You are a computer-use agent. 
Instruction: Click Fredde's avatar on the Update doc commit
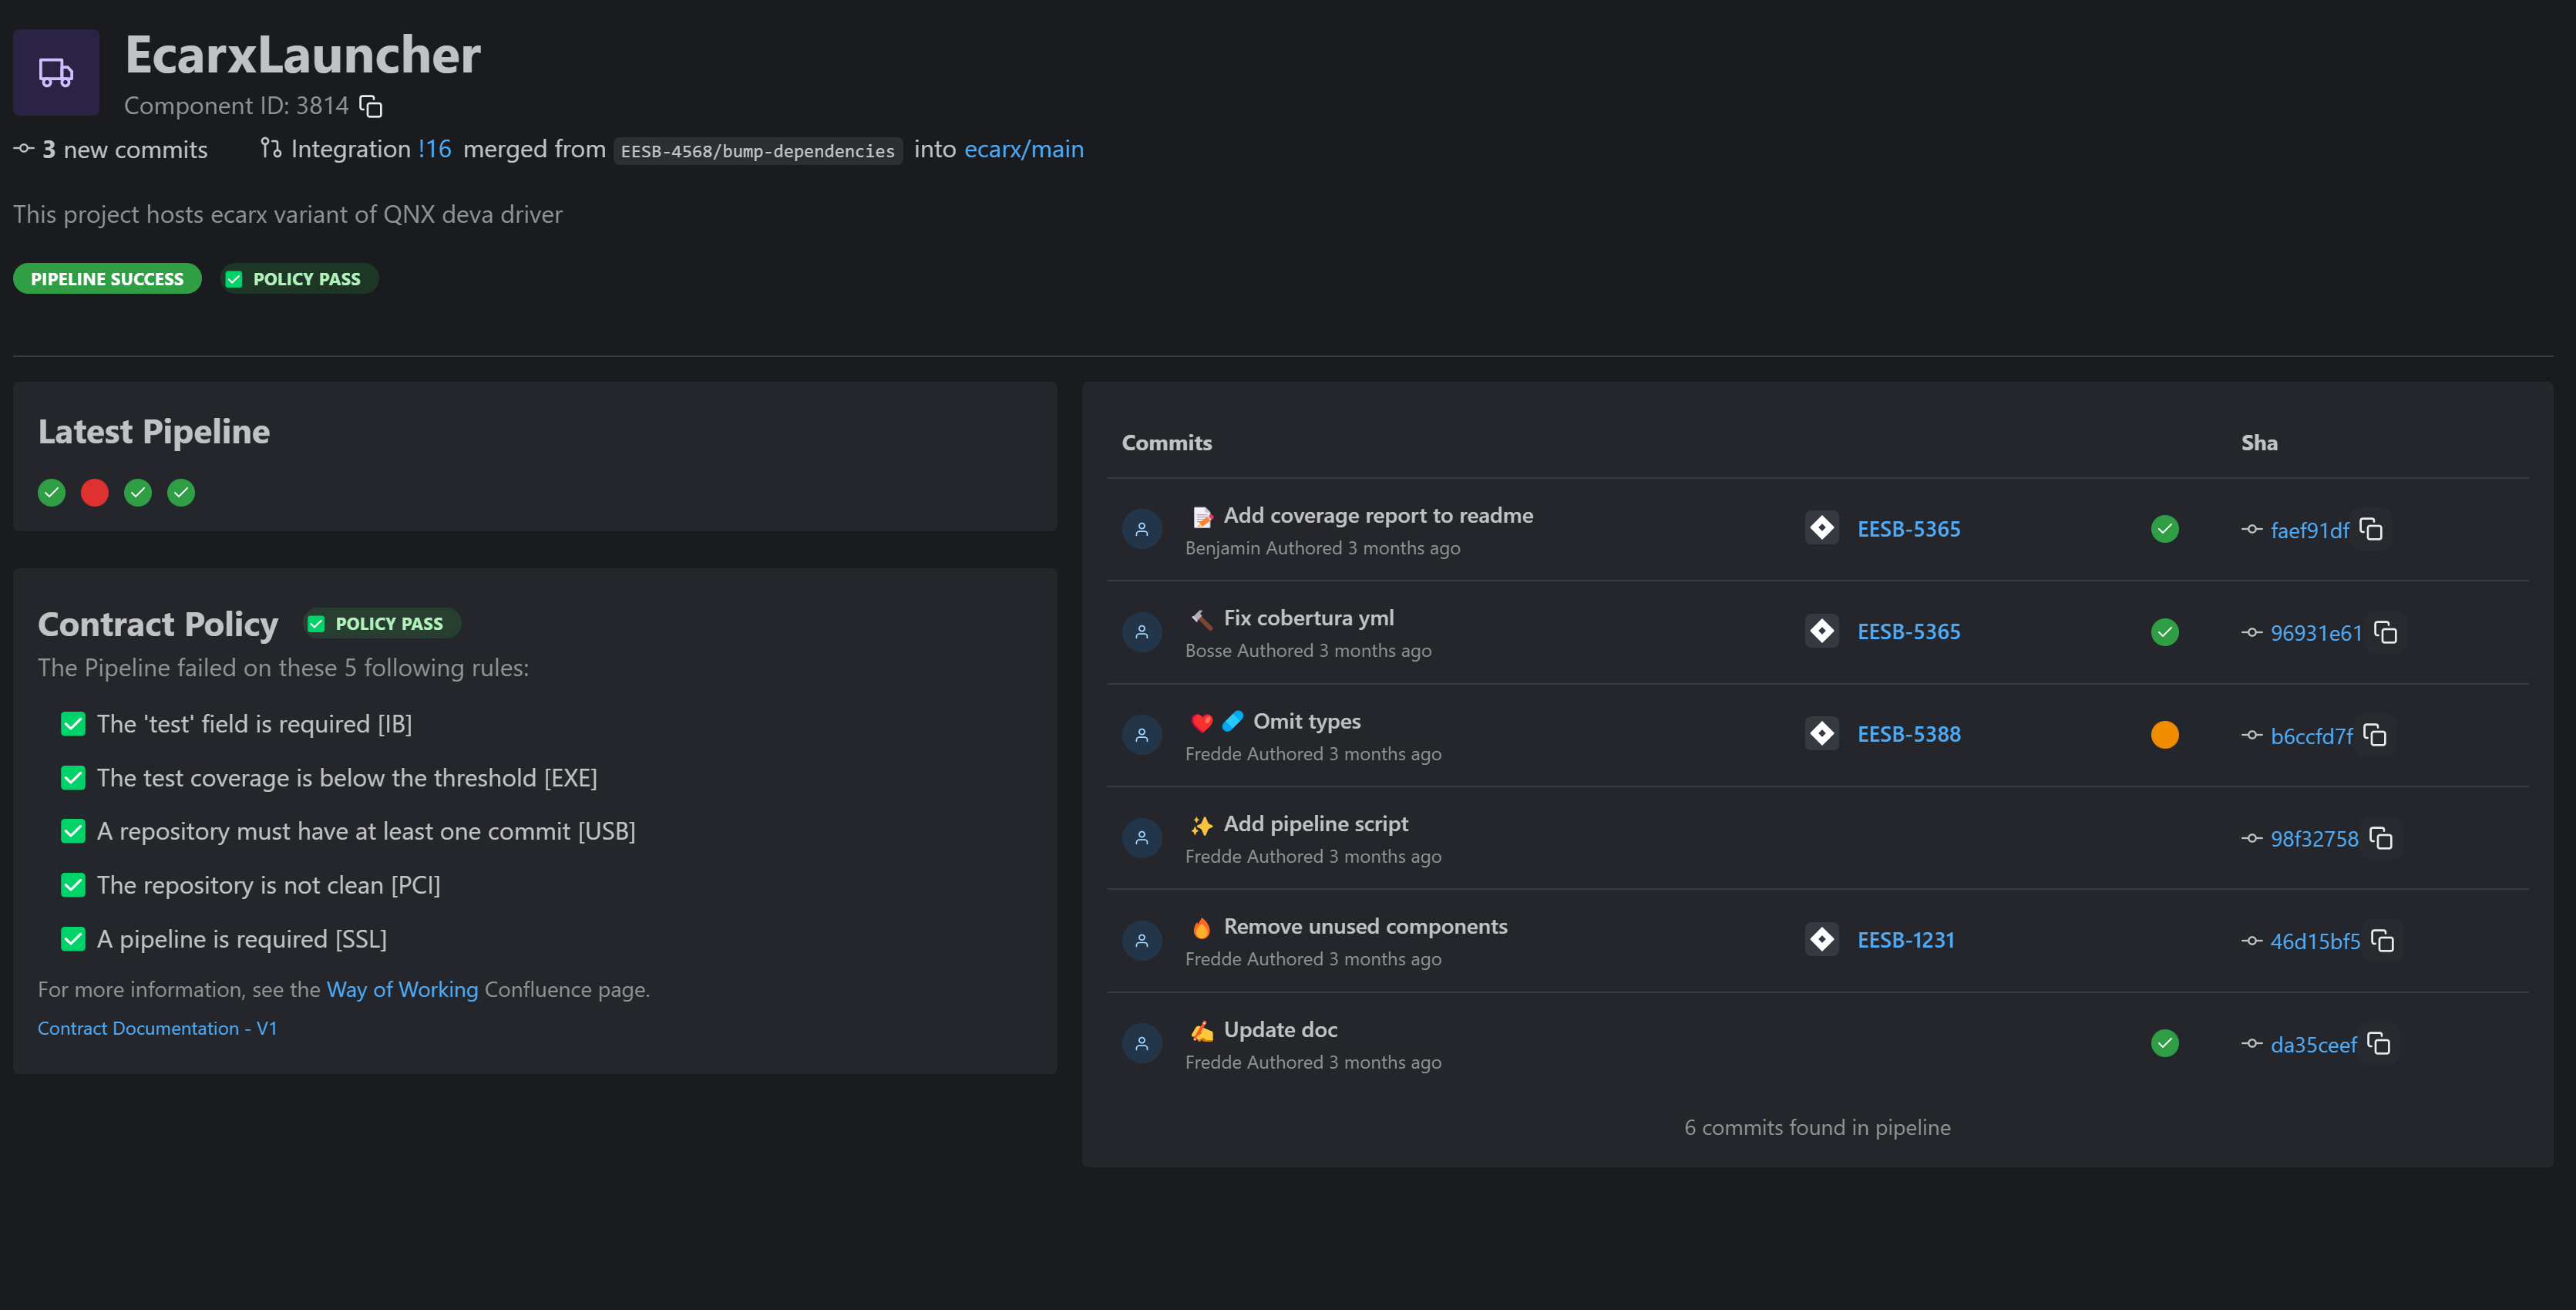1141,1042
